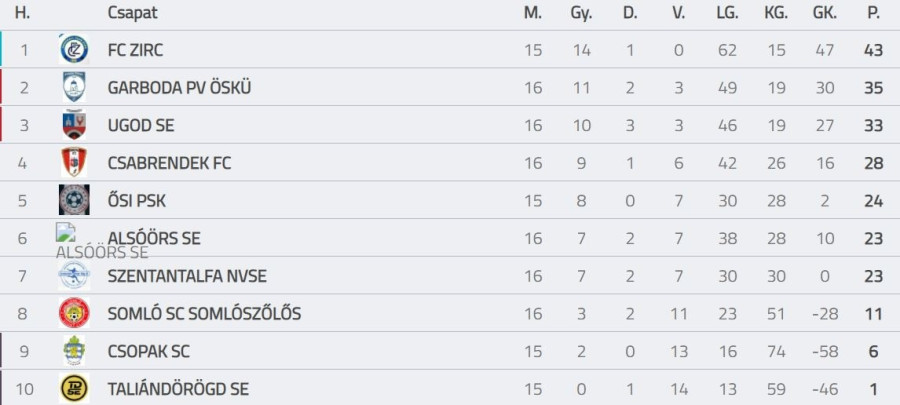The image size is (900, 405).
Task: Click the Csabrendek FC club badge
Action: [x=73, y=162]
